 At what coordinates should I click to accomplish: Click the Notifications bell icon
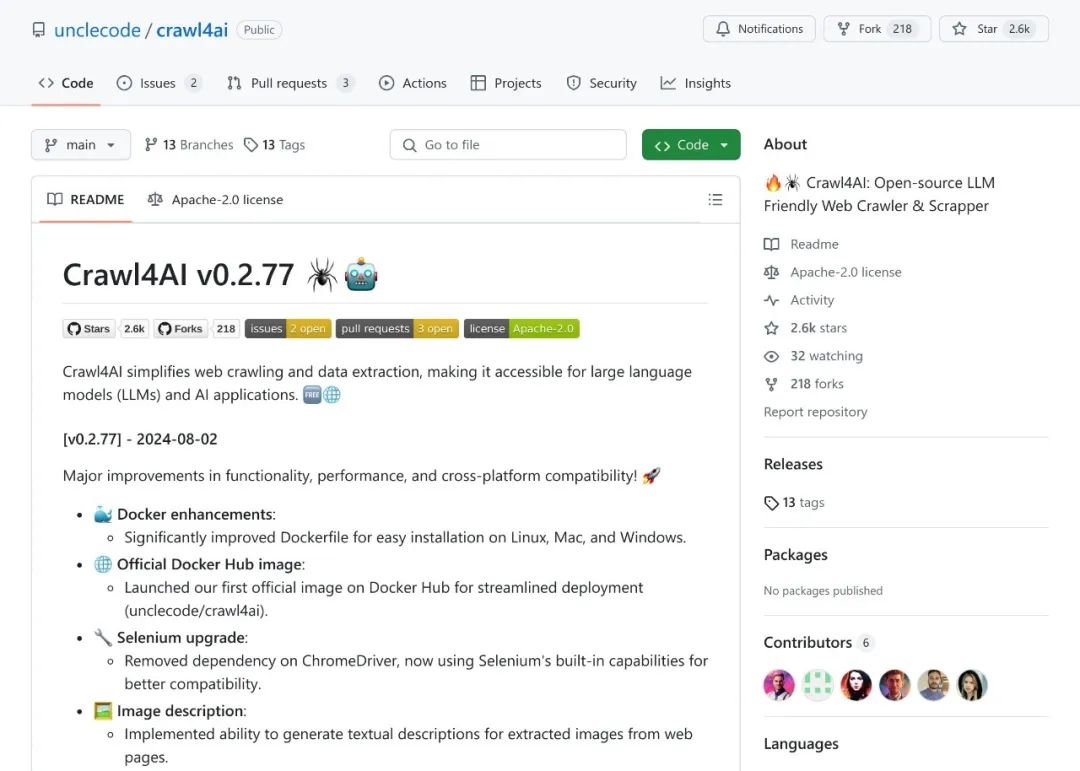(x=723, y=29)
